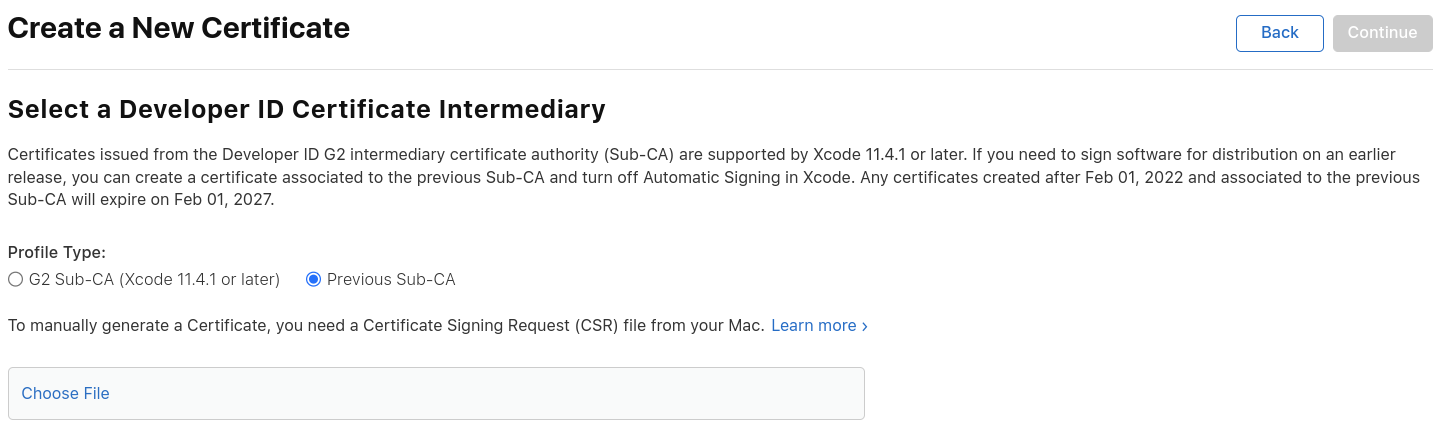The width and height of the screenshot is (1450, 437).
Task: Select the Previous Sub-CA radio button circle
Action: 313,280
